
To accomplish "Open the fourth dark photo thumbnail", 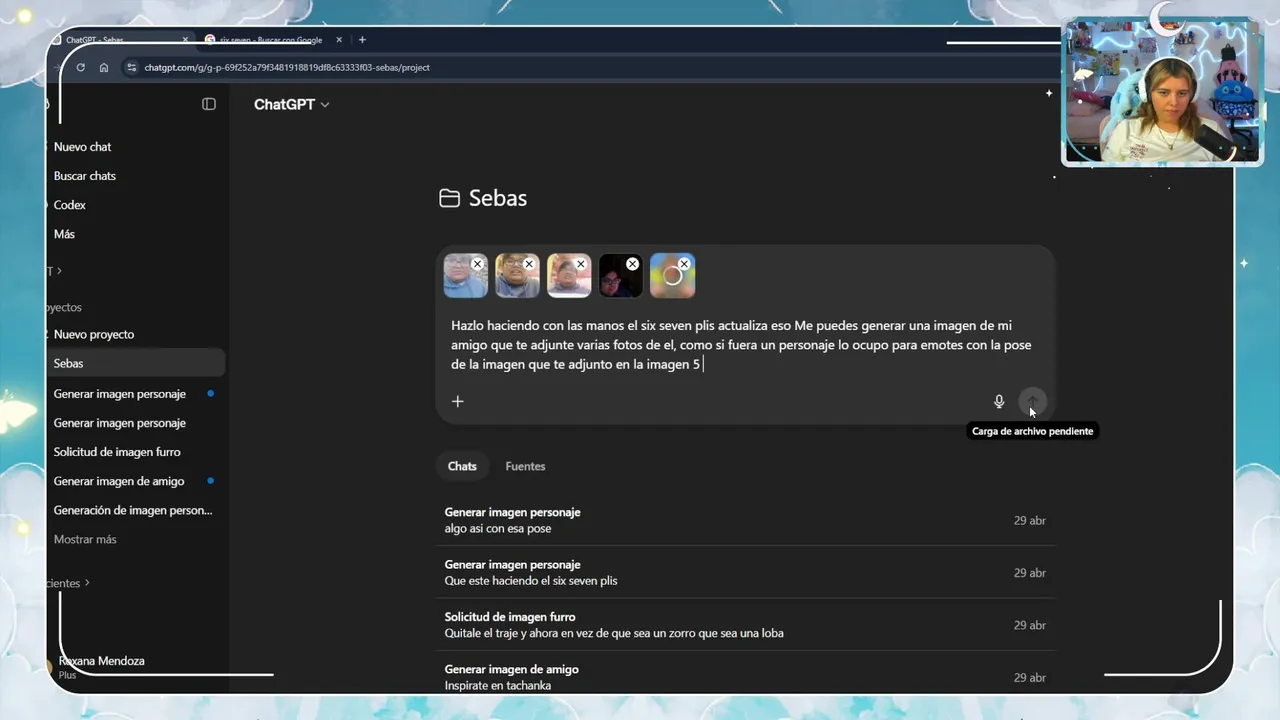I will coord(620,276).
